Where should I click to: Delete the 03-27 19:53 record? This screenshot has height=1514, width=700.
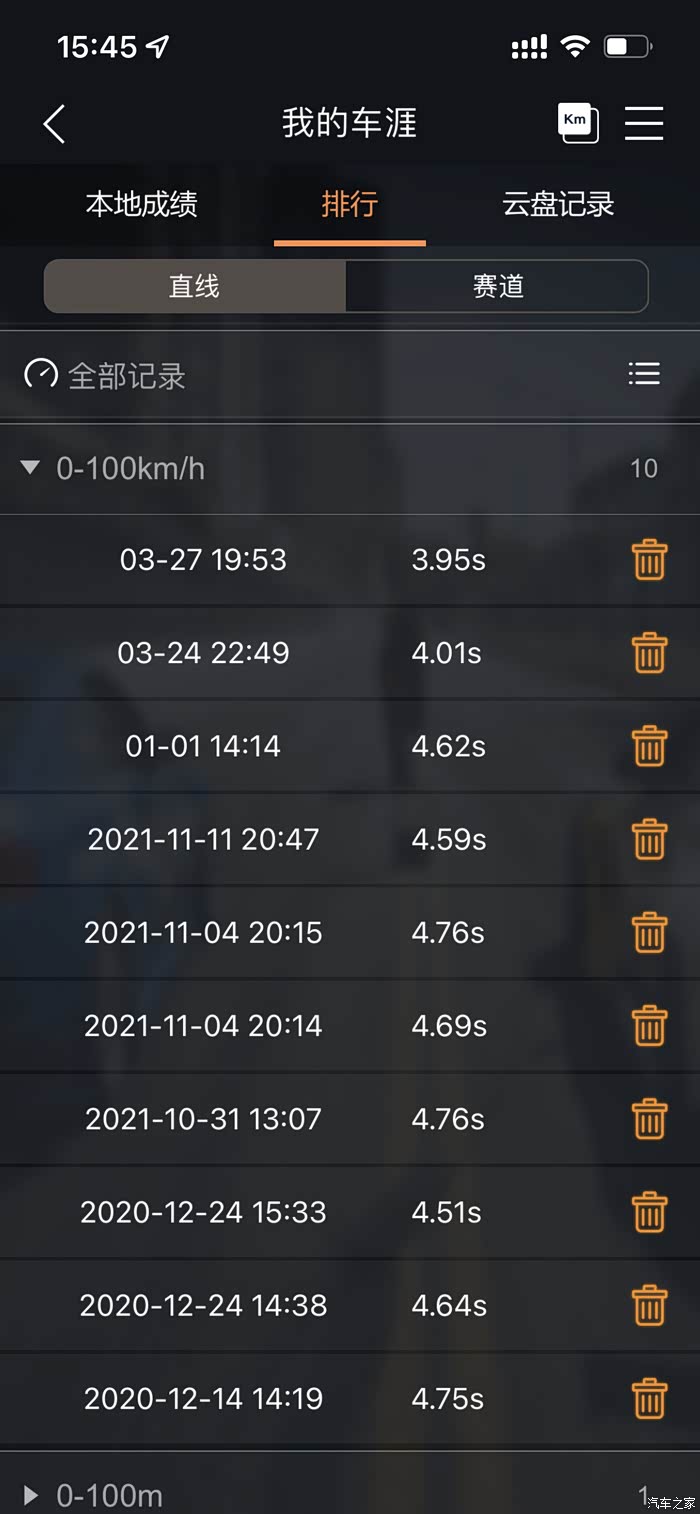coord(649,560)
